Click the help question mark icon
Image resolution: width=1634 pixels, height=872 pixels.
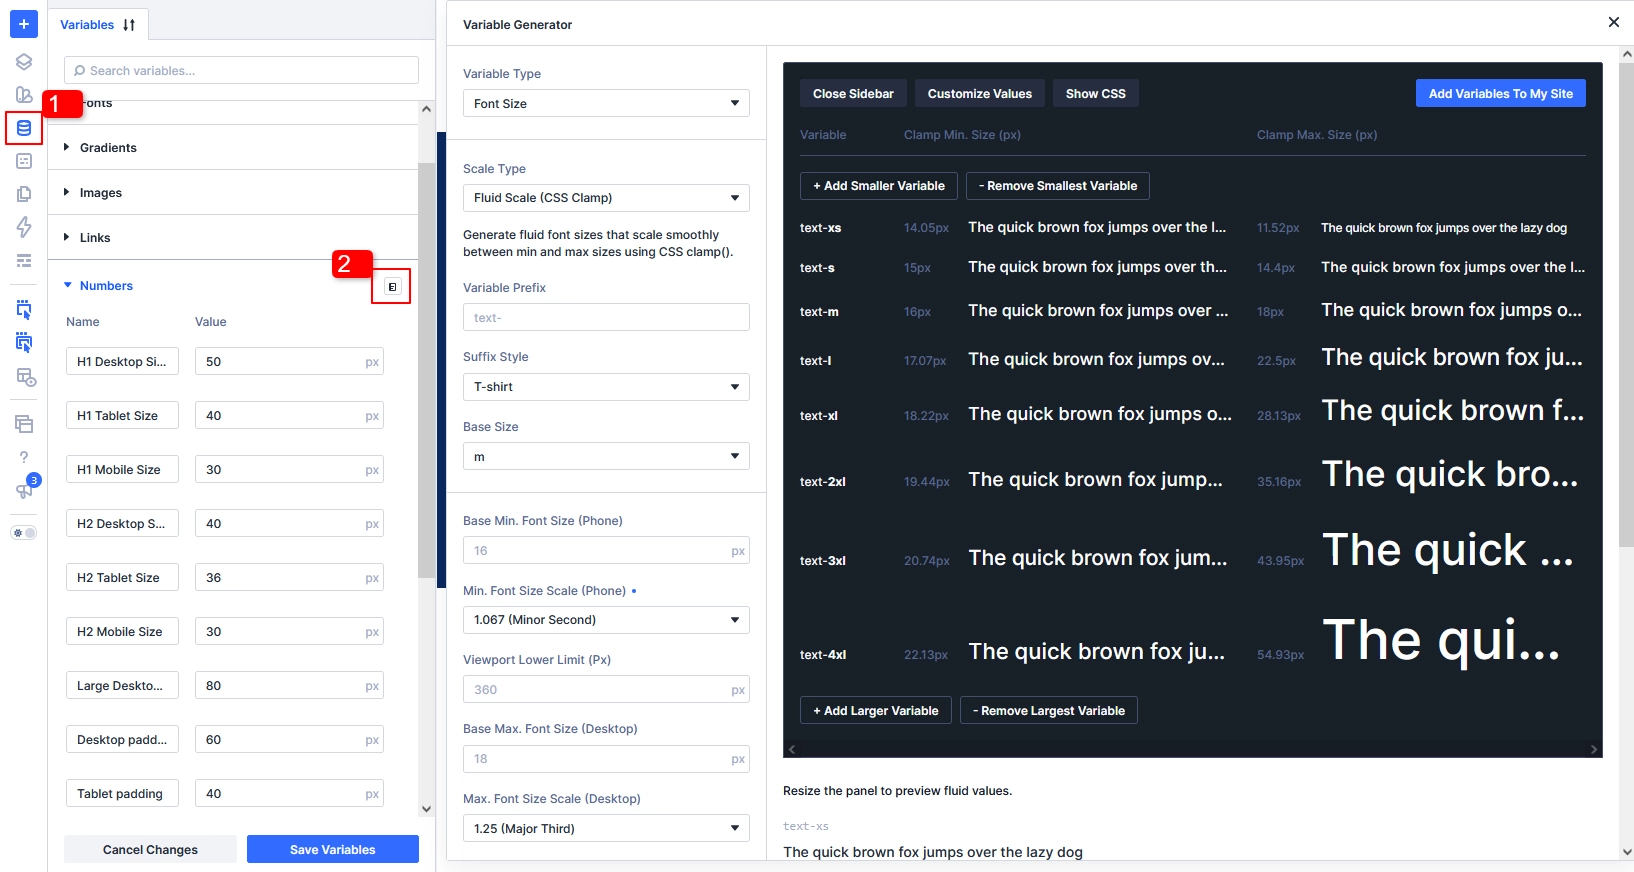[24, 457]
